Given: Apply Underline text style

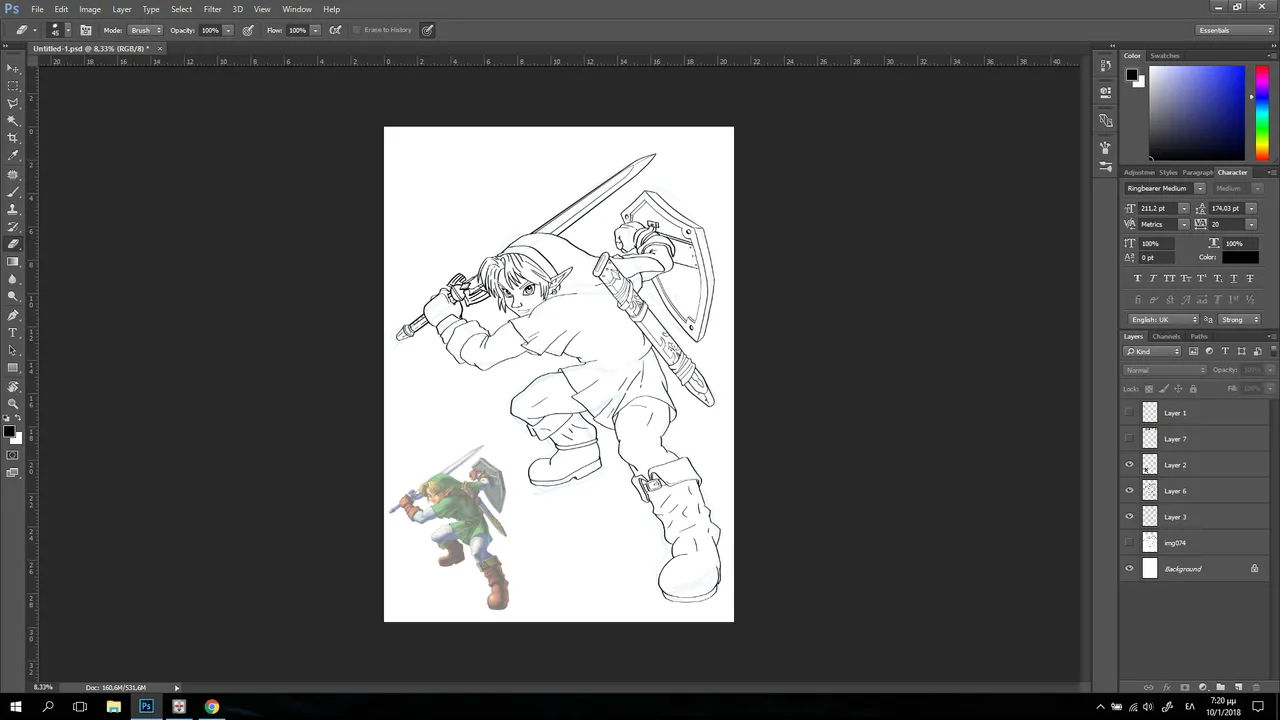Looking at the screenshot, I should click(1234, 278).
